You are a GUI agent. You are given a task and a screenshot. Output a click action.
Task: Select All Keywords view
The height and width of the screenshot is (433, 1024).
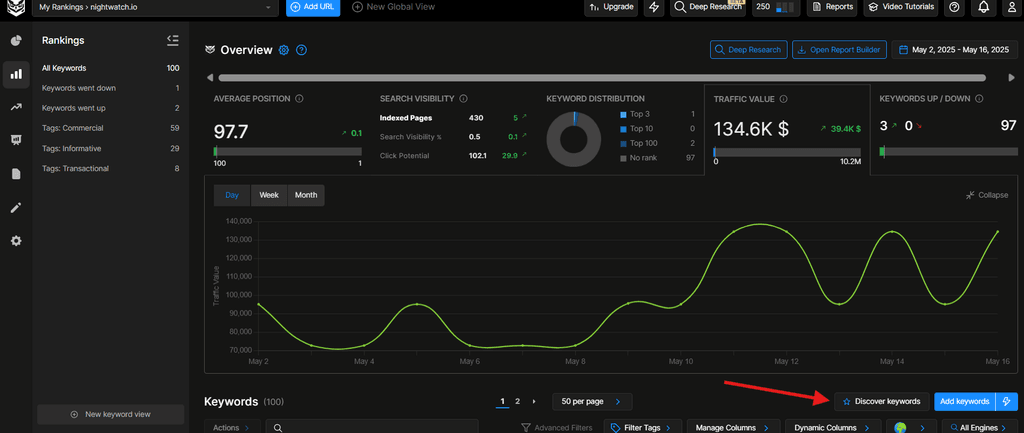[x=110, y=68]
